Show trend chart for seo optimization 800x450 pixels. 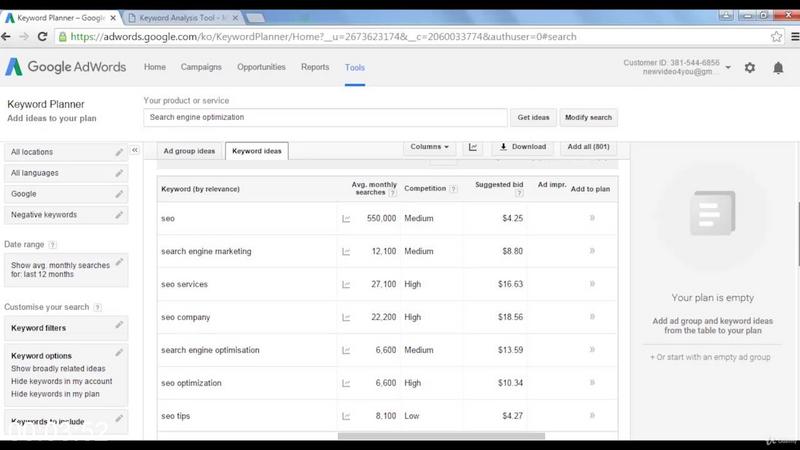[x=346, y=383]
